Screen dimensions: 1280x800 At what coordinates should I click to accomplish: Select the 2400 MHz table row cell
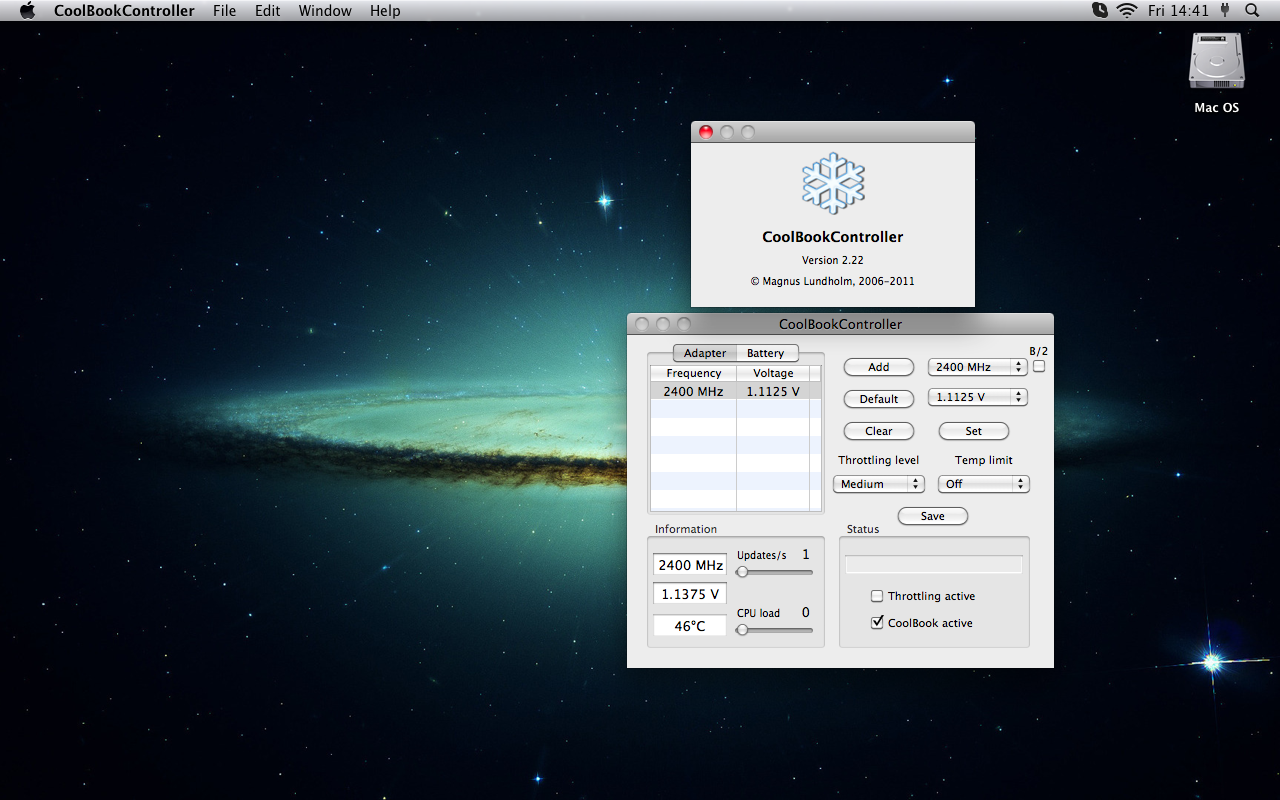693,392
